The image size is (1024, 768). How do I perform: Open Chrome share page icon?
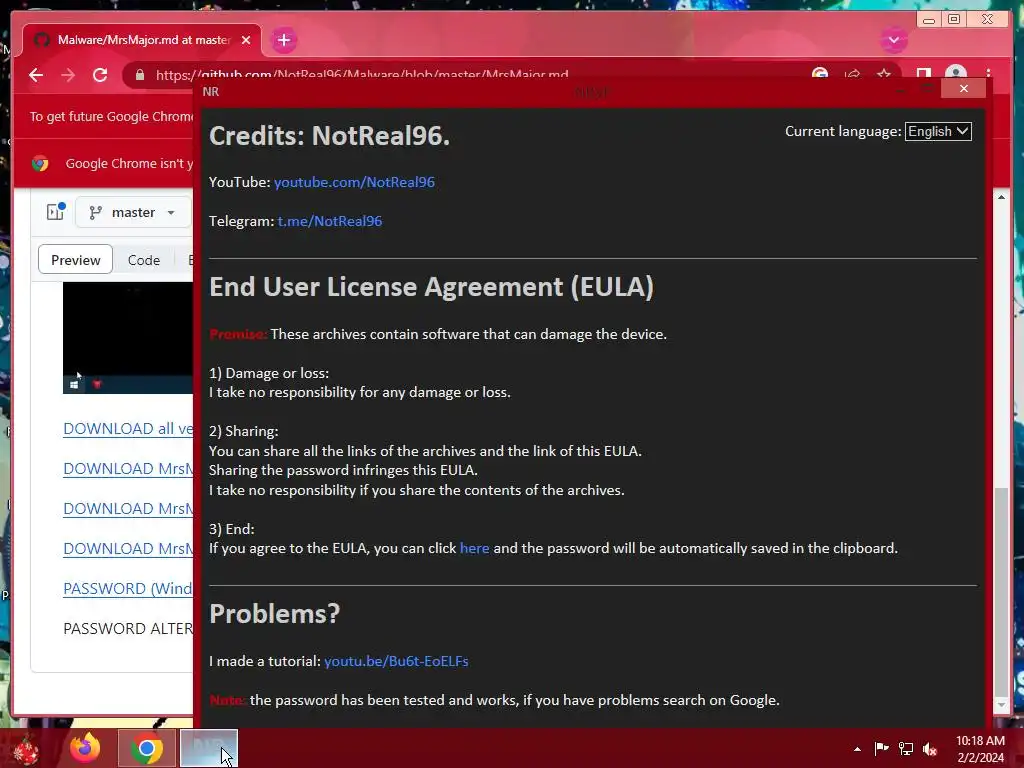[852, 74]
